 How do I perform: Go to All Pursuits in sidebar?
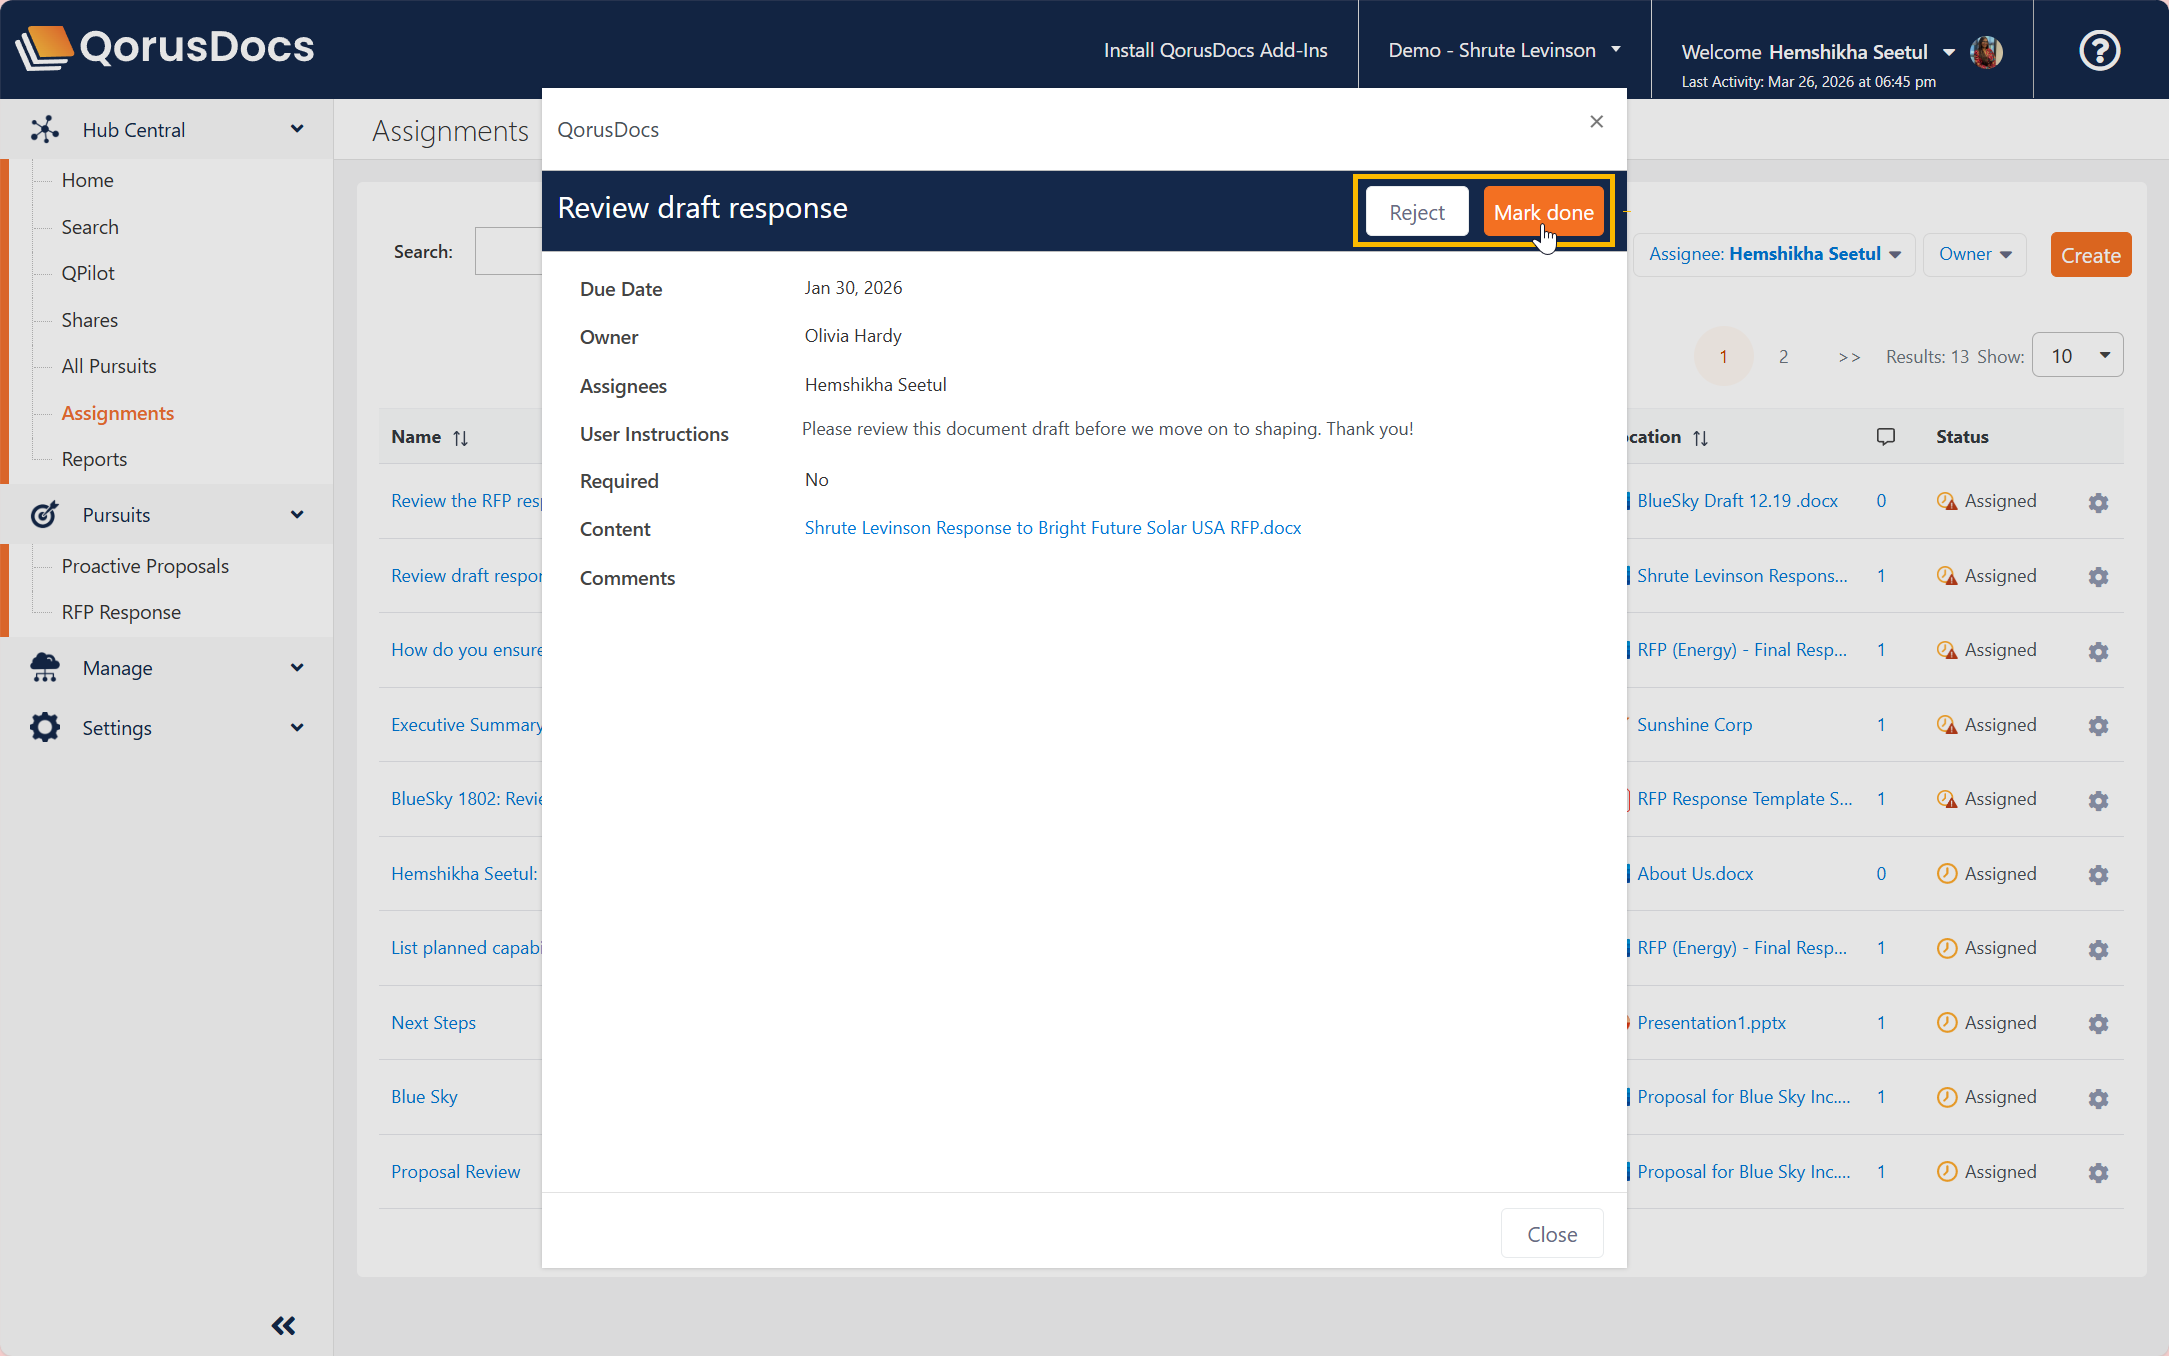pyautogui.click(x=109, y=366)
